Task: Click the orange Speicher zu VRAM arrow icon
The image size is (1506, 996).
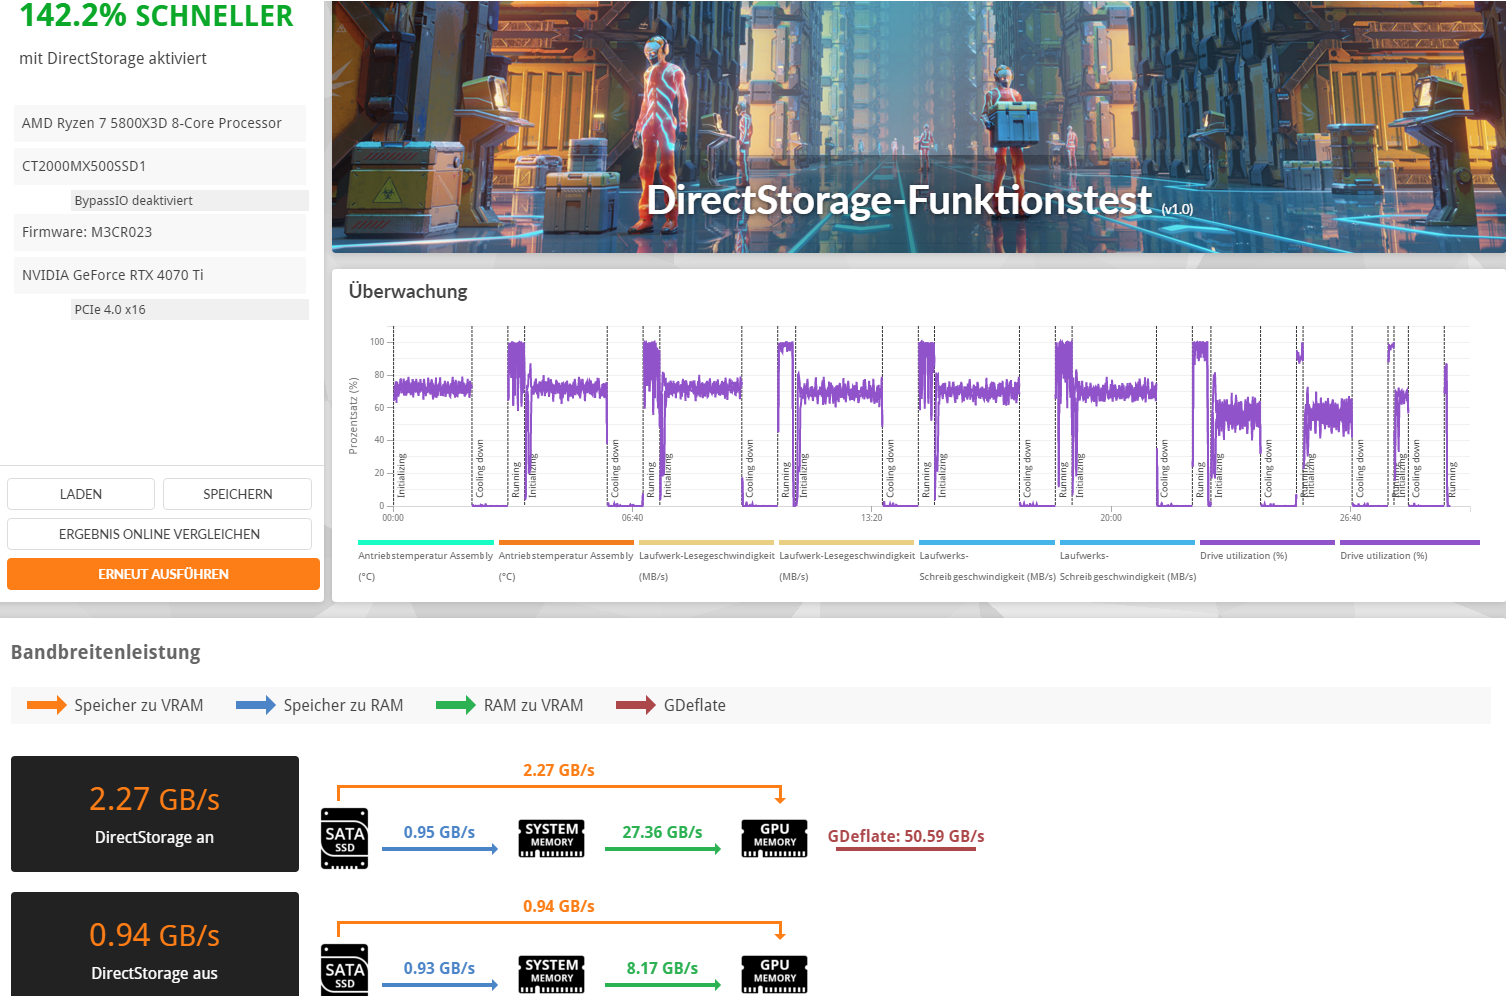Action: click(x=47, y=705)
